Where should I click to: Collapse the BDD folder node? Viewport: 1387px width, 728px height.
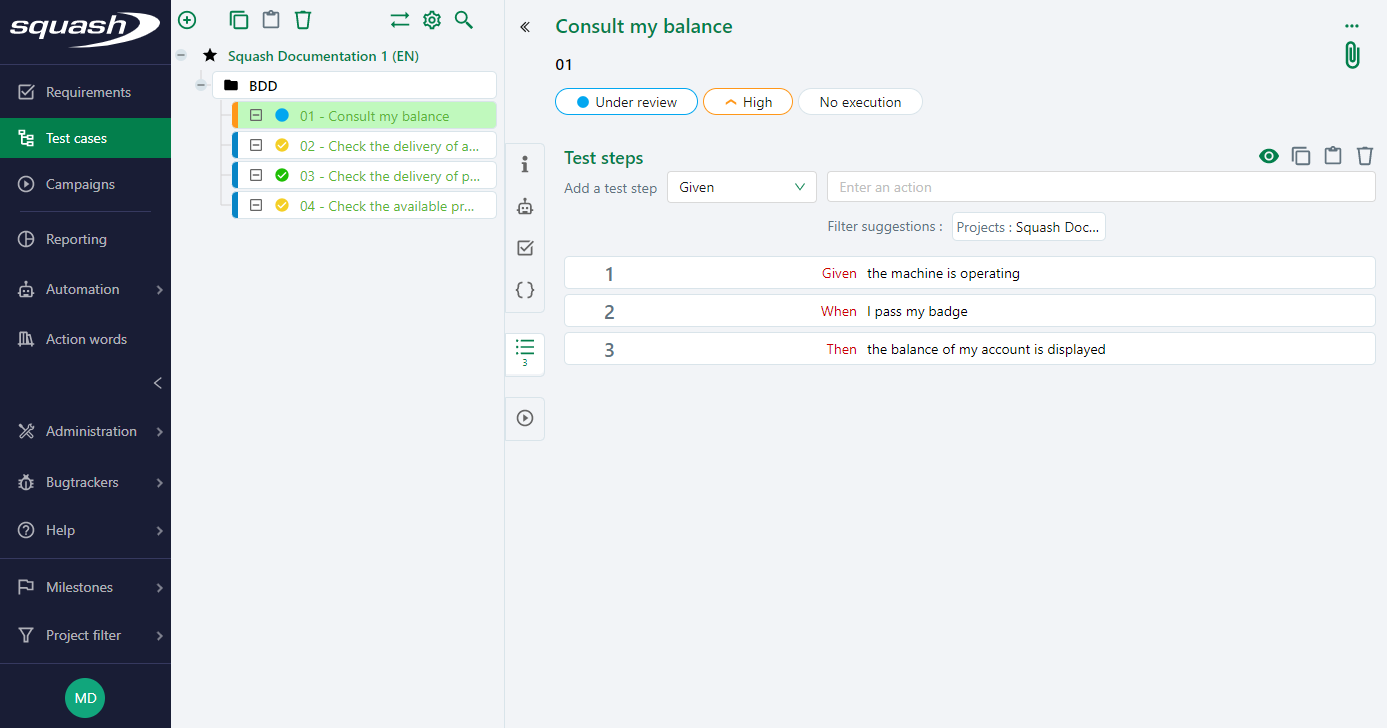click(x=200, y=85)
